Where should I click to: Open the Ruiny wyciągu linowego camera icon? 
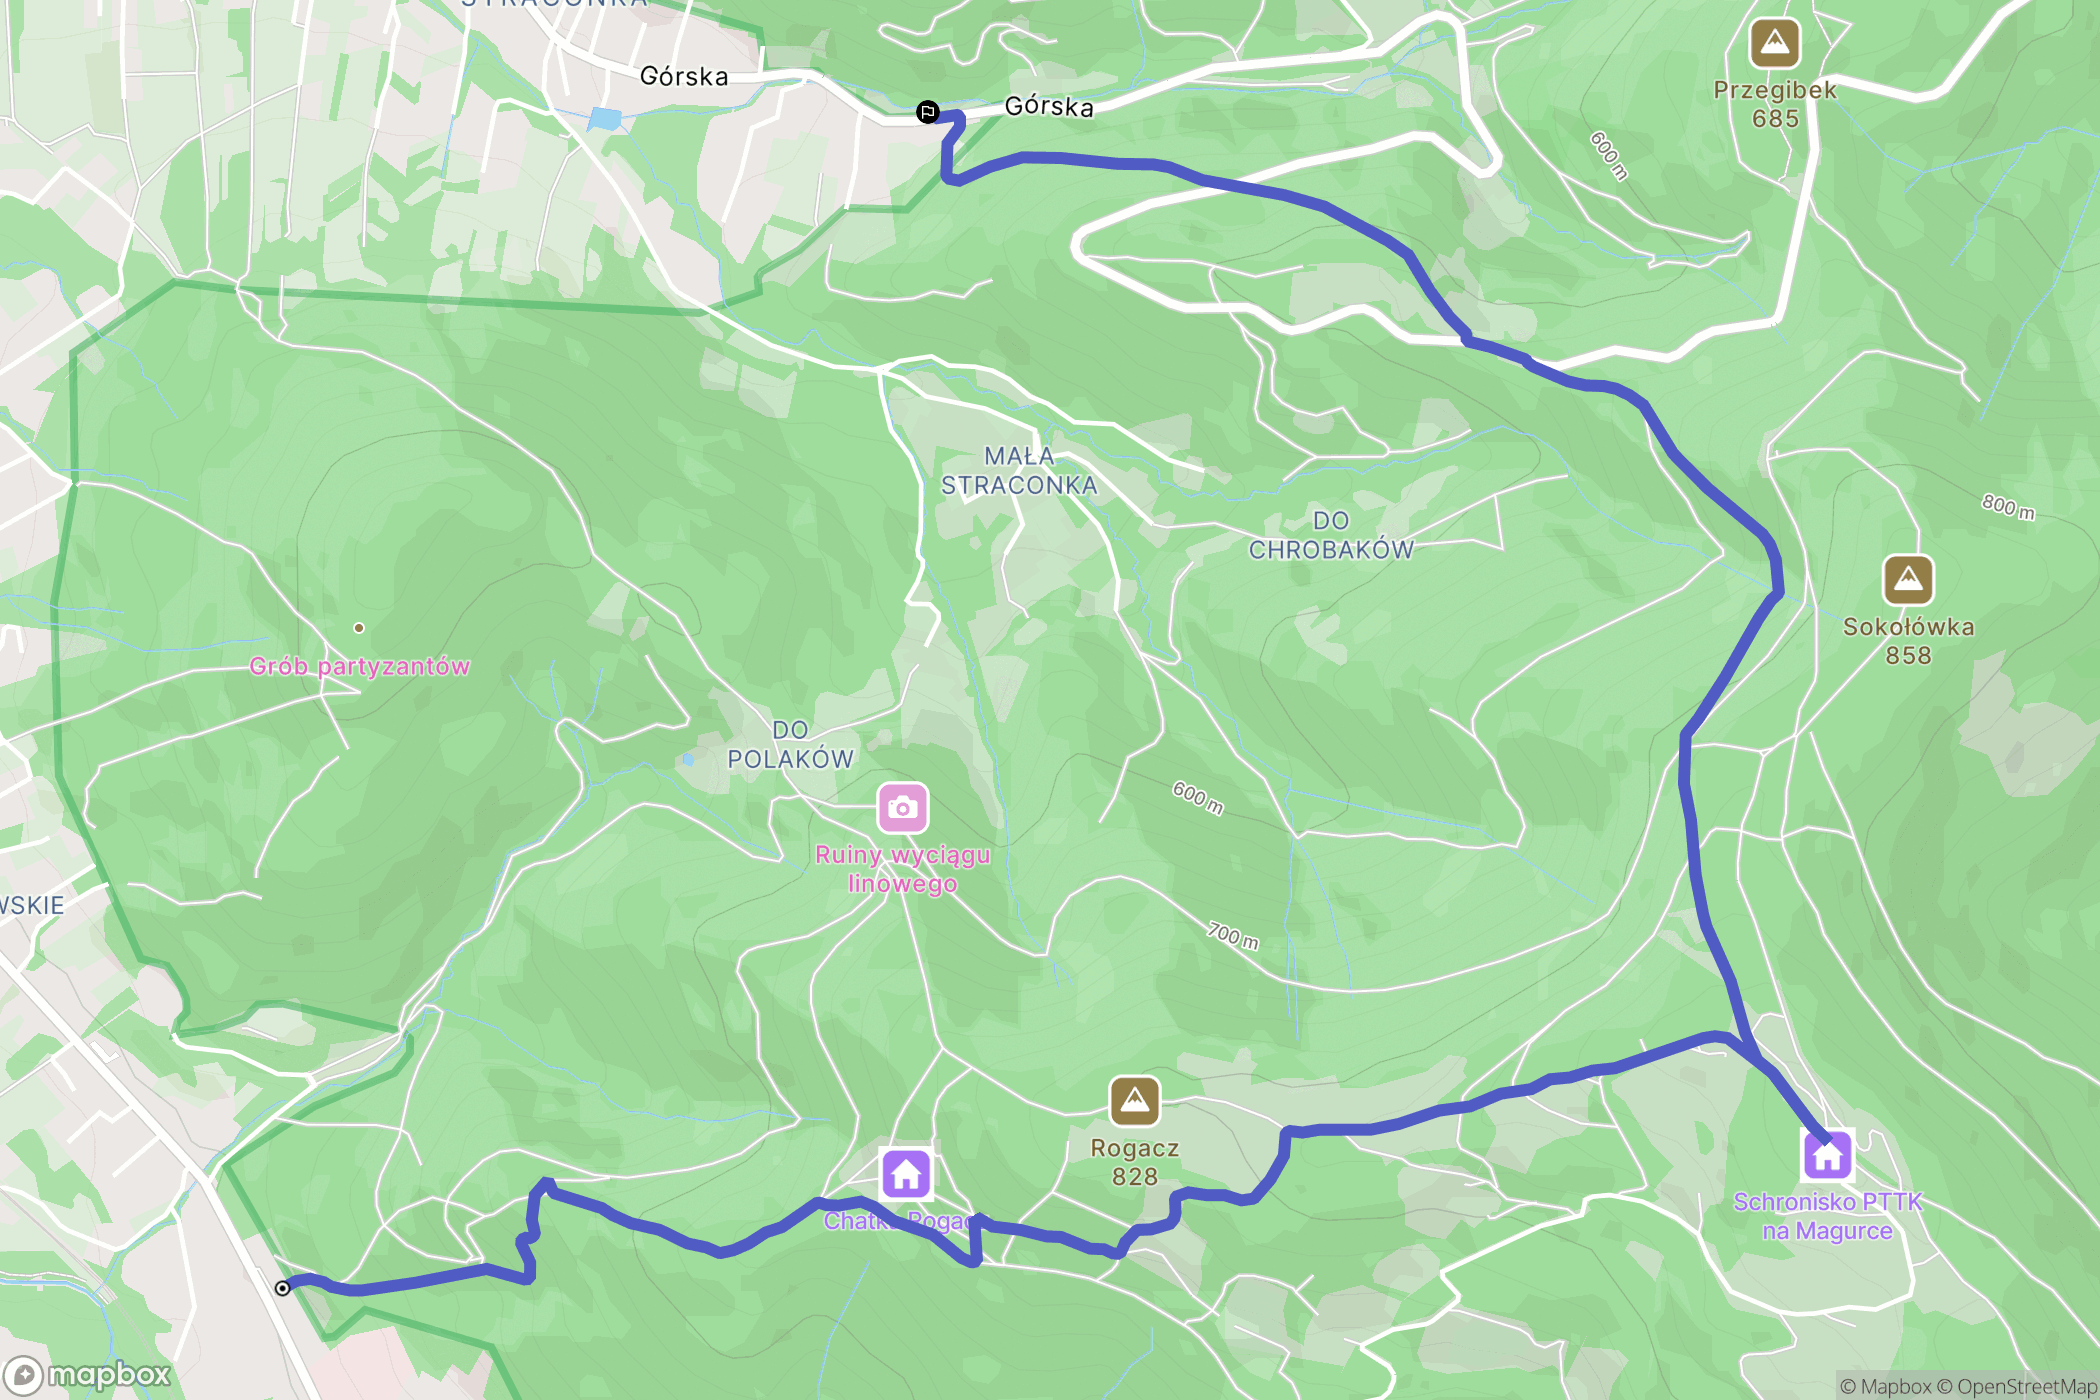point(902,808)
